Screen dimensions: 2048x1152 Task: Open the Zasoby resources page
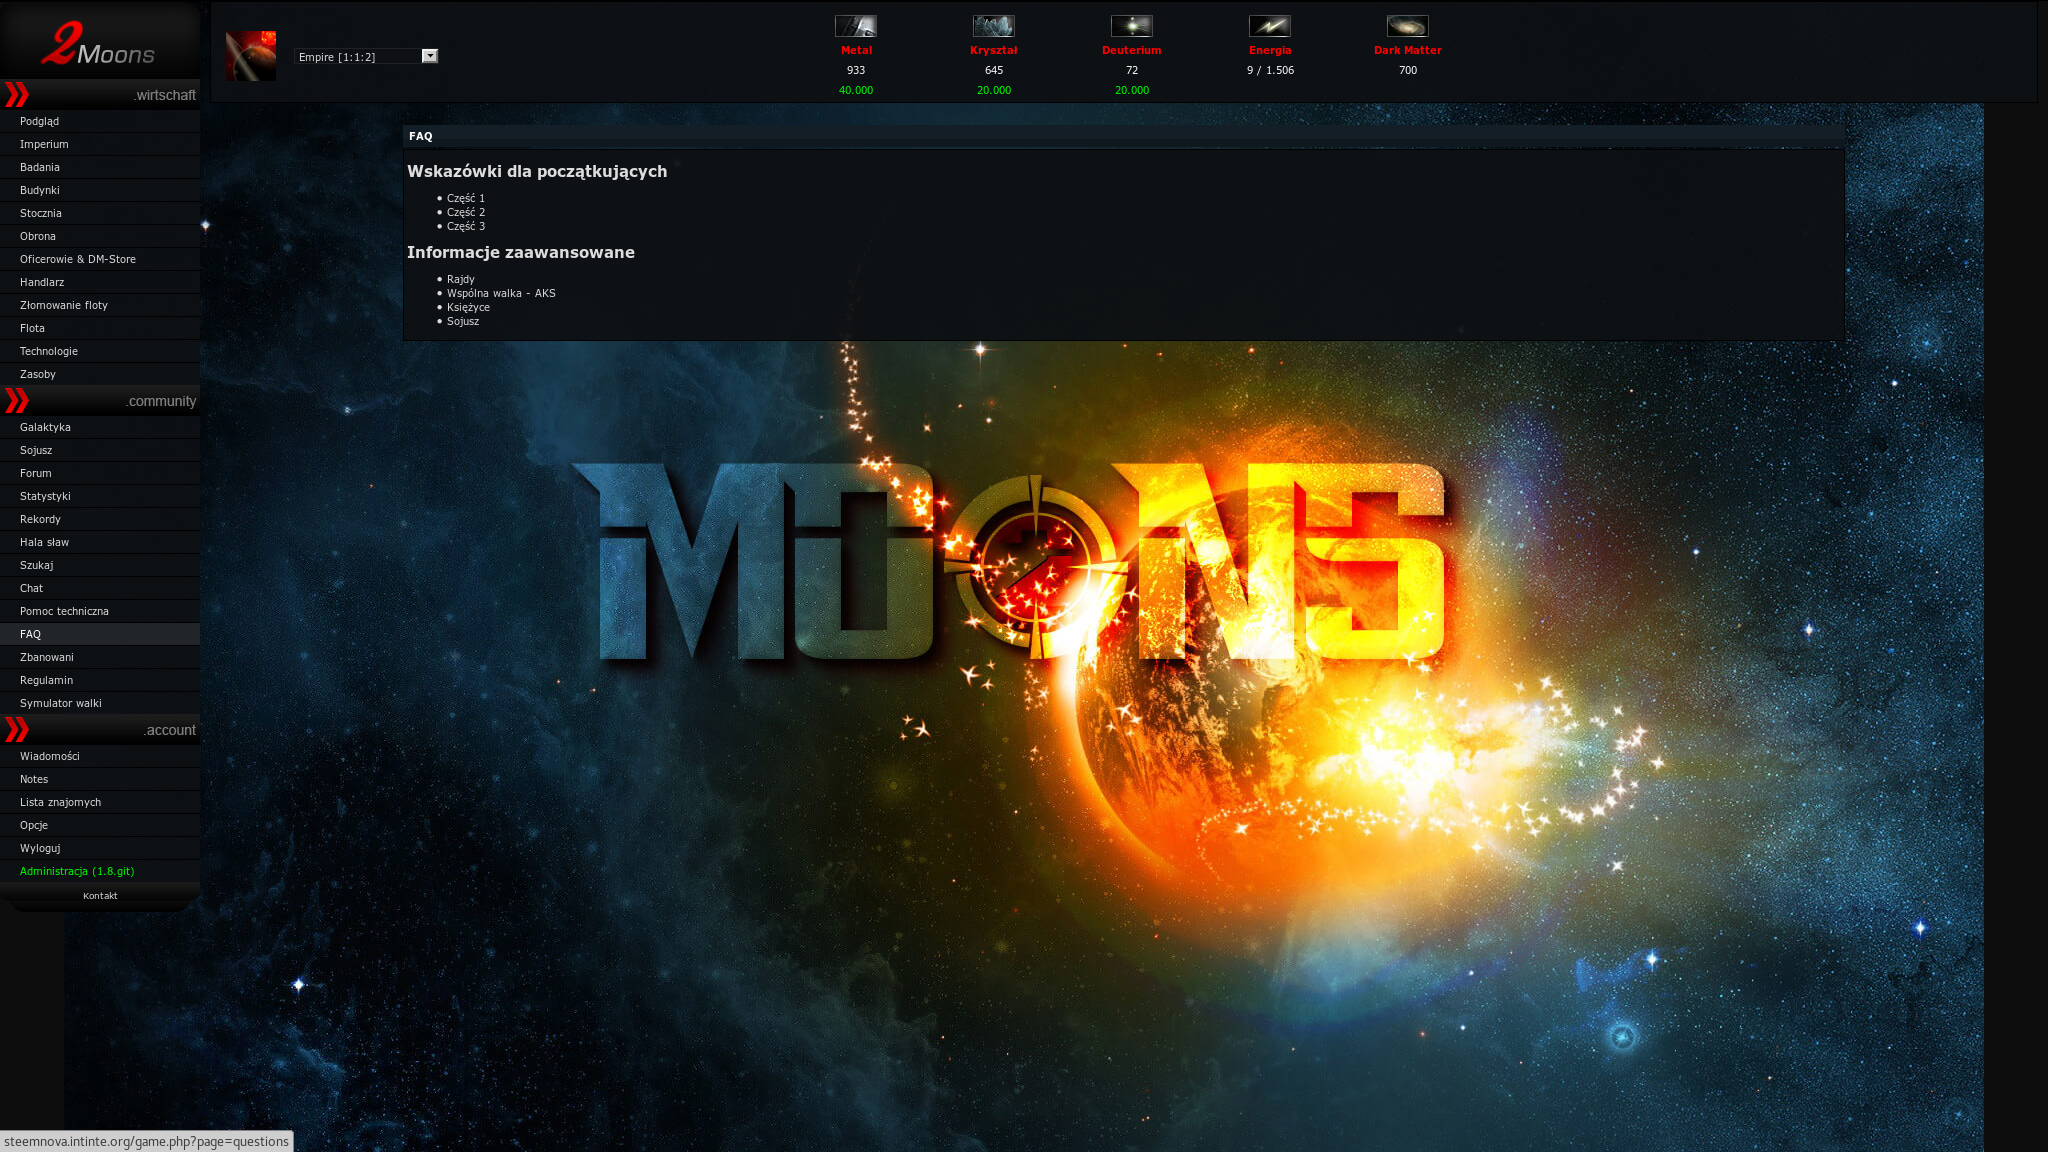click(100, 374)
